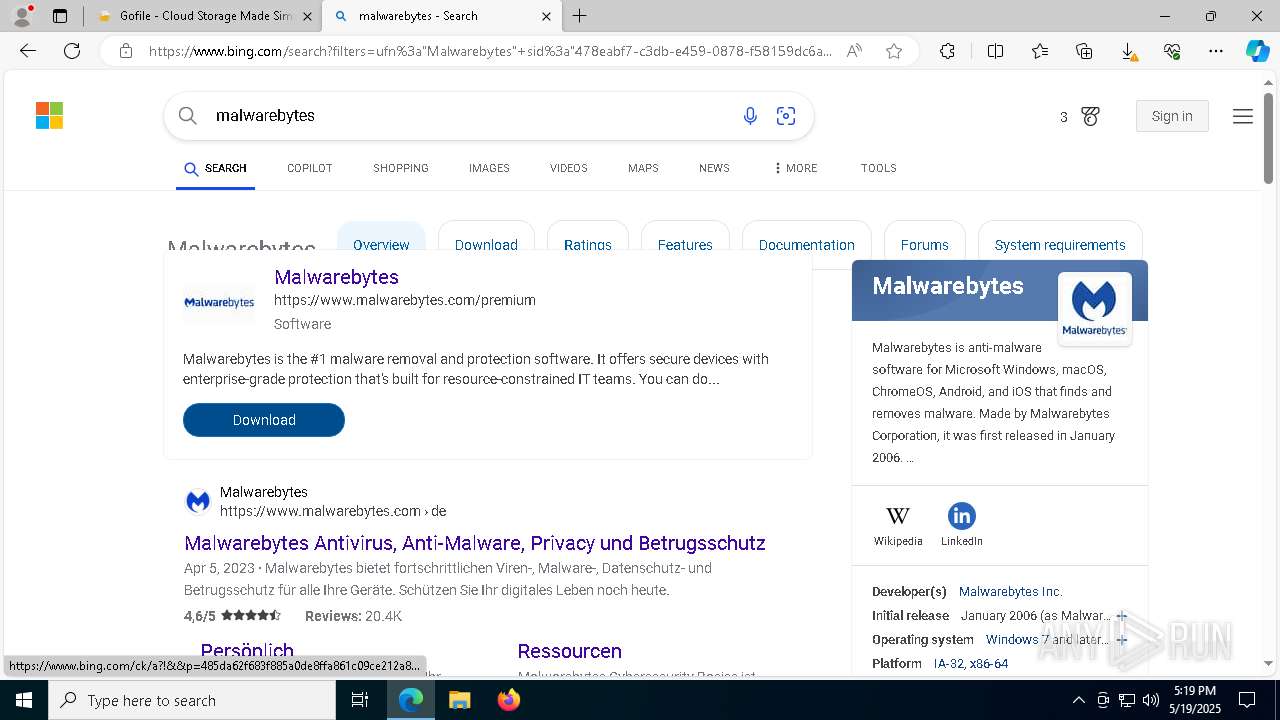Open the Collections icon

[x=1084, y=51]
